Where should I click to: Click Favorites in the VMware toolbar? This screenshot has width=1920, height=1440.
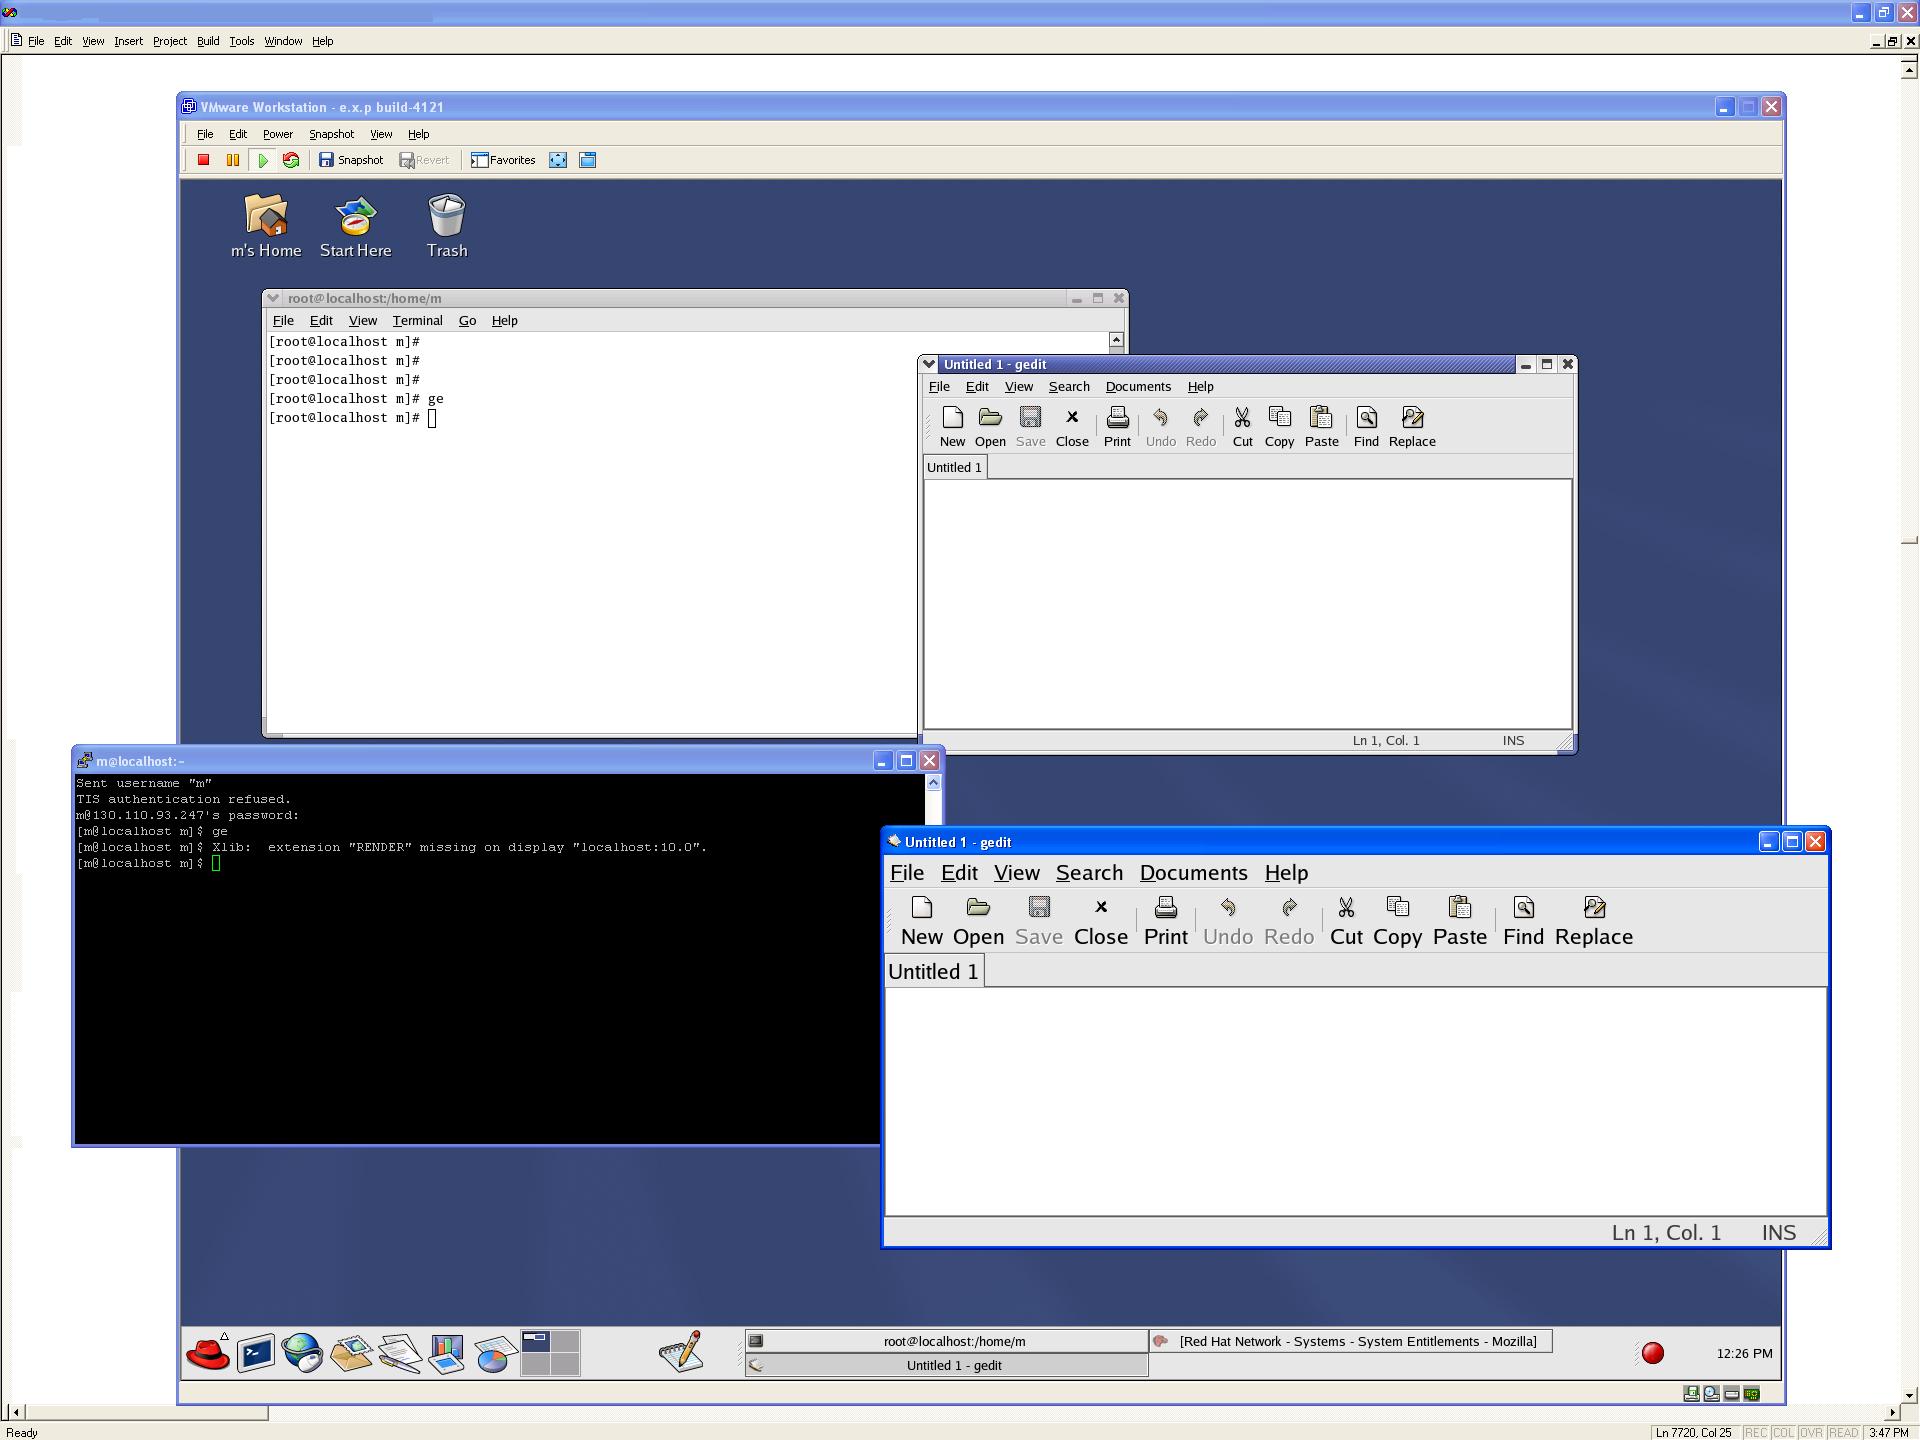(503, 160)
